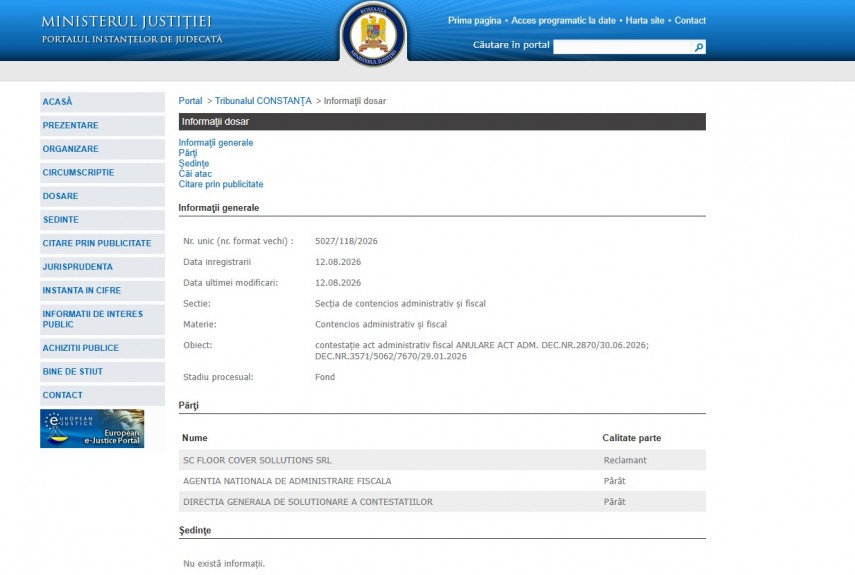Click the Materie value 'Contencios administrativ și fiscal'
This screenshot has width=855, height=575.
(381, 324)
